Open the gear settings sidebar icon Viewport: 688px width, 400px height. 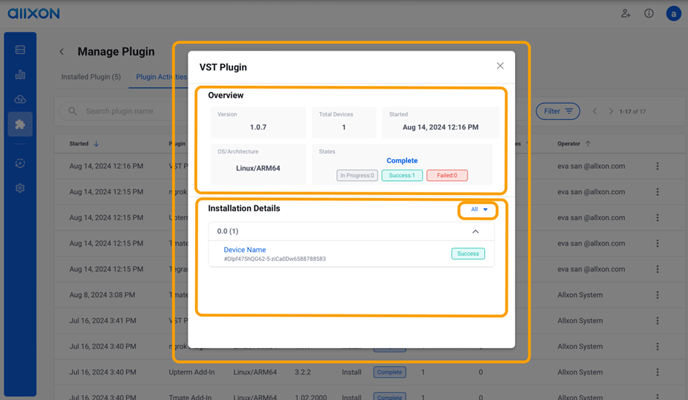(20, 188)
